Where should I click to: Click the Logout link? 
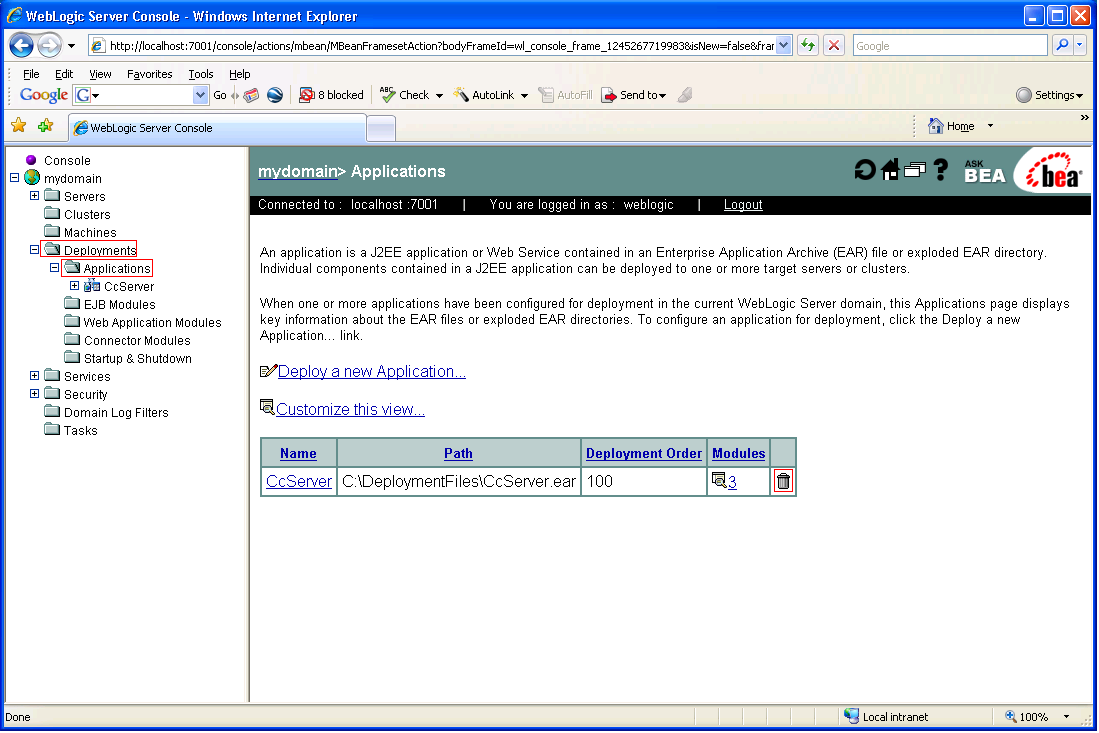click(743, 205)
